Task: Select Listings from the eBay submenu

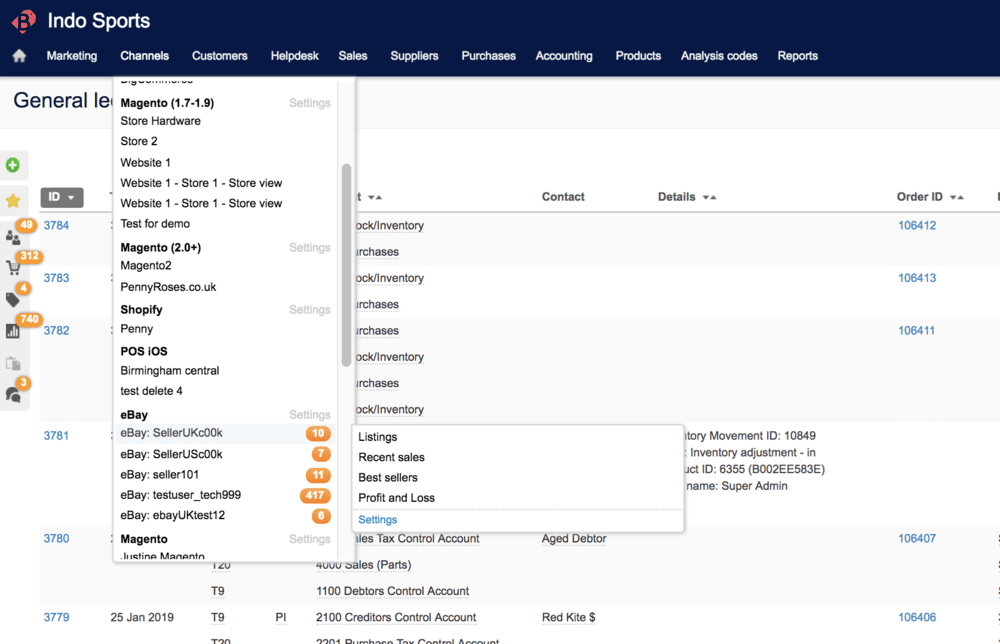Action: click(378, 437)
